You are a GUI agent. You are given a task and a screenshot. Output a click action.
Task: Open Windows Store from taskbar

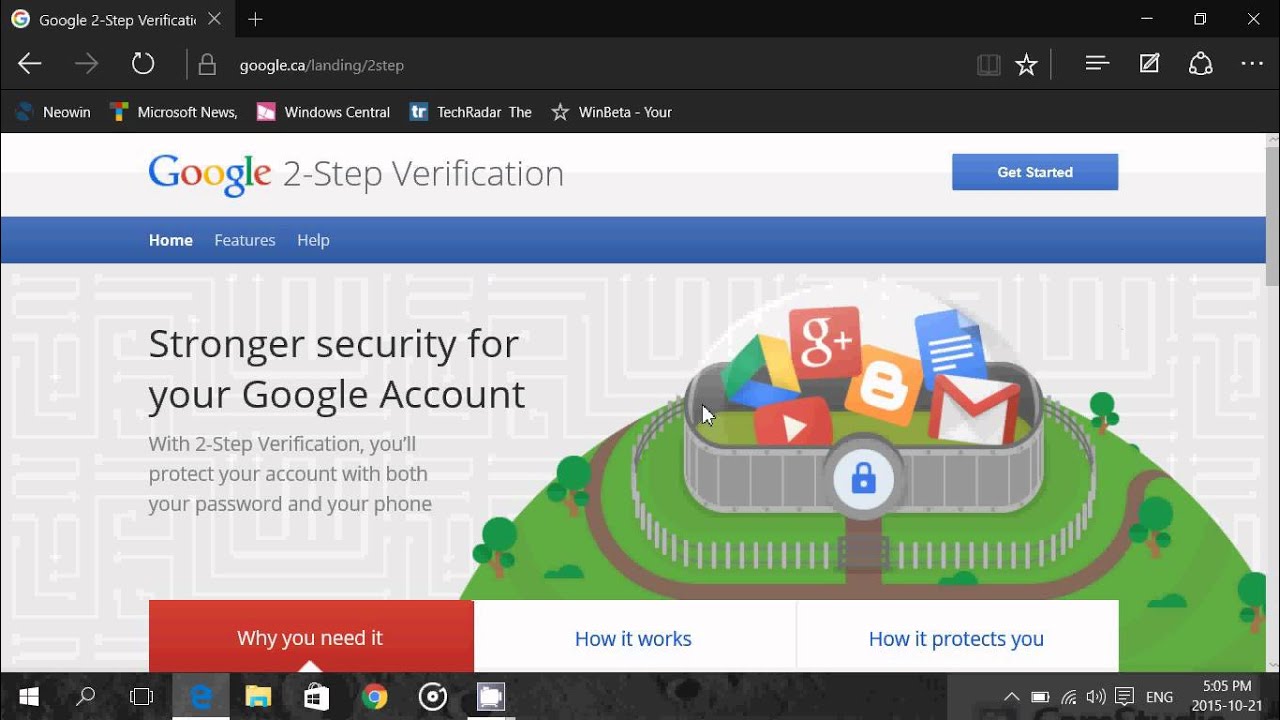316,696
